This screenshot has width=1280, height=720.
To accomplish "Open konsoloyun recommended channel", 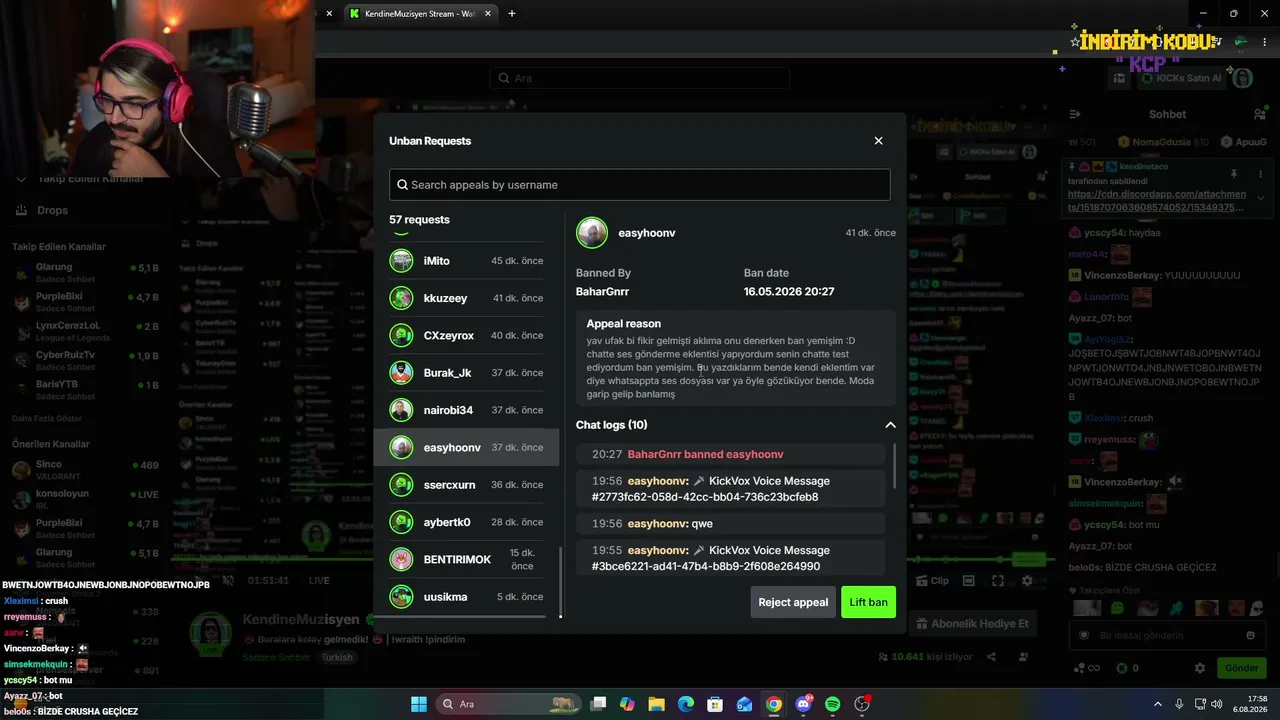I will (x=86, y=500).
